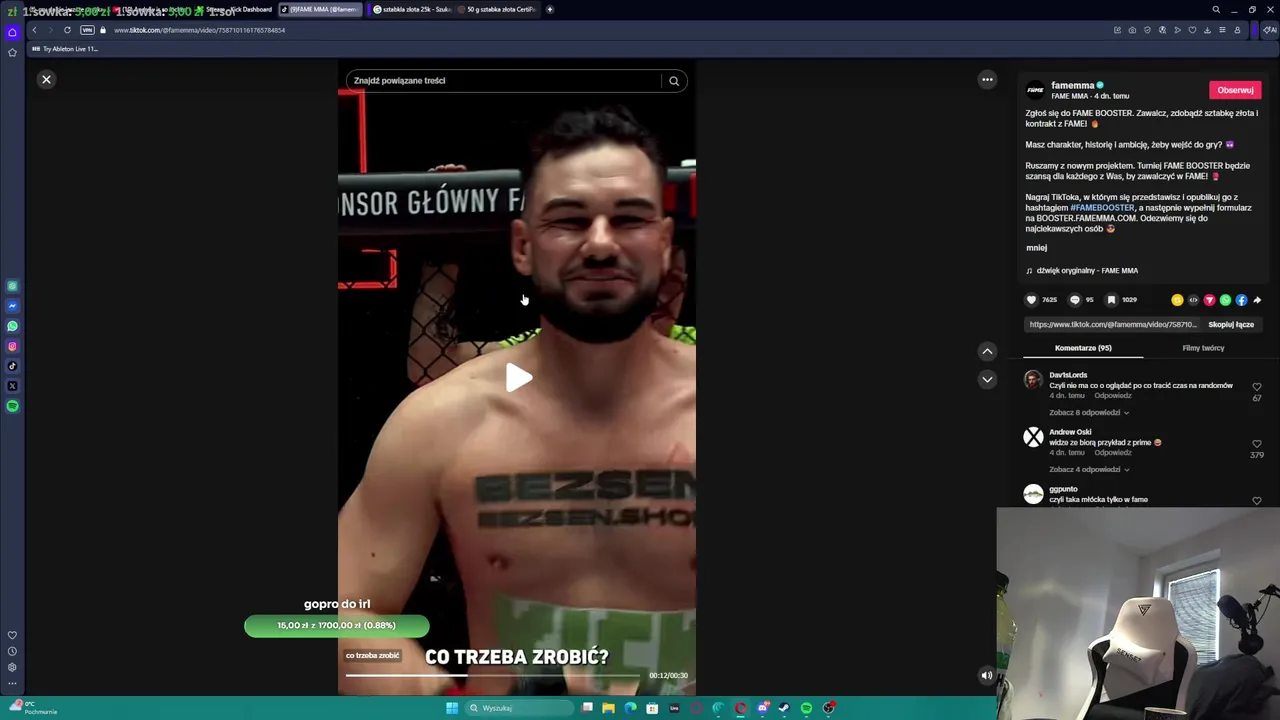Share to Facebook icon
Image resolution: width=1280 pixels, height=720 pixels.
(x=1241, y=300)
